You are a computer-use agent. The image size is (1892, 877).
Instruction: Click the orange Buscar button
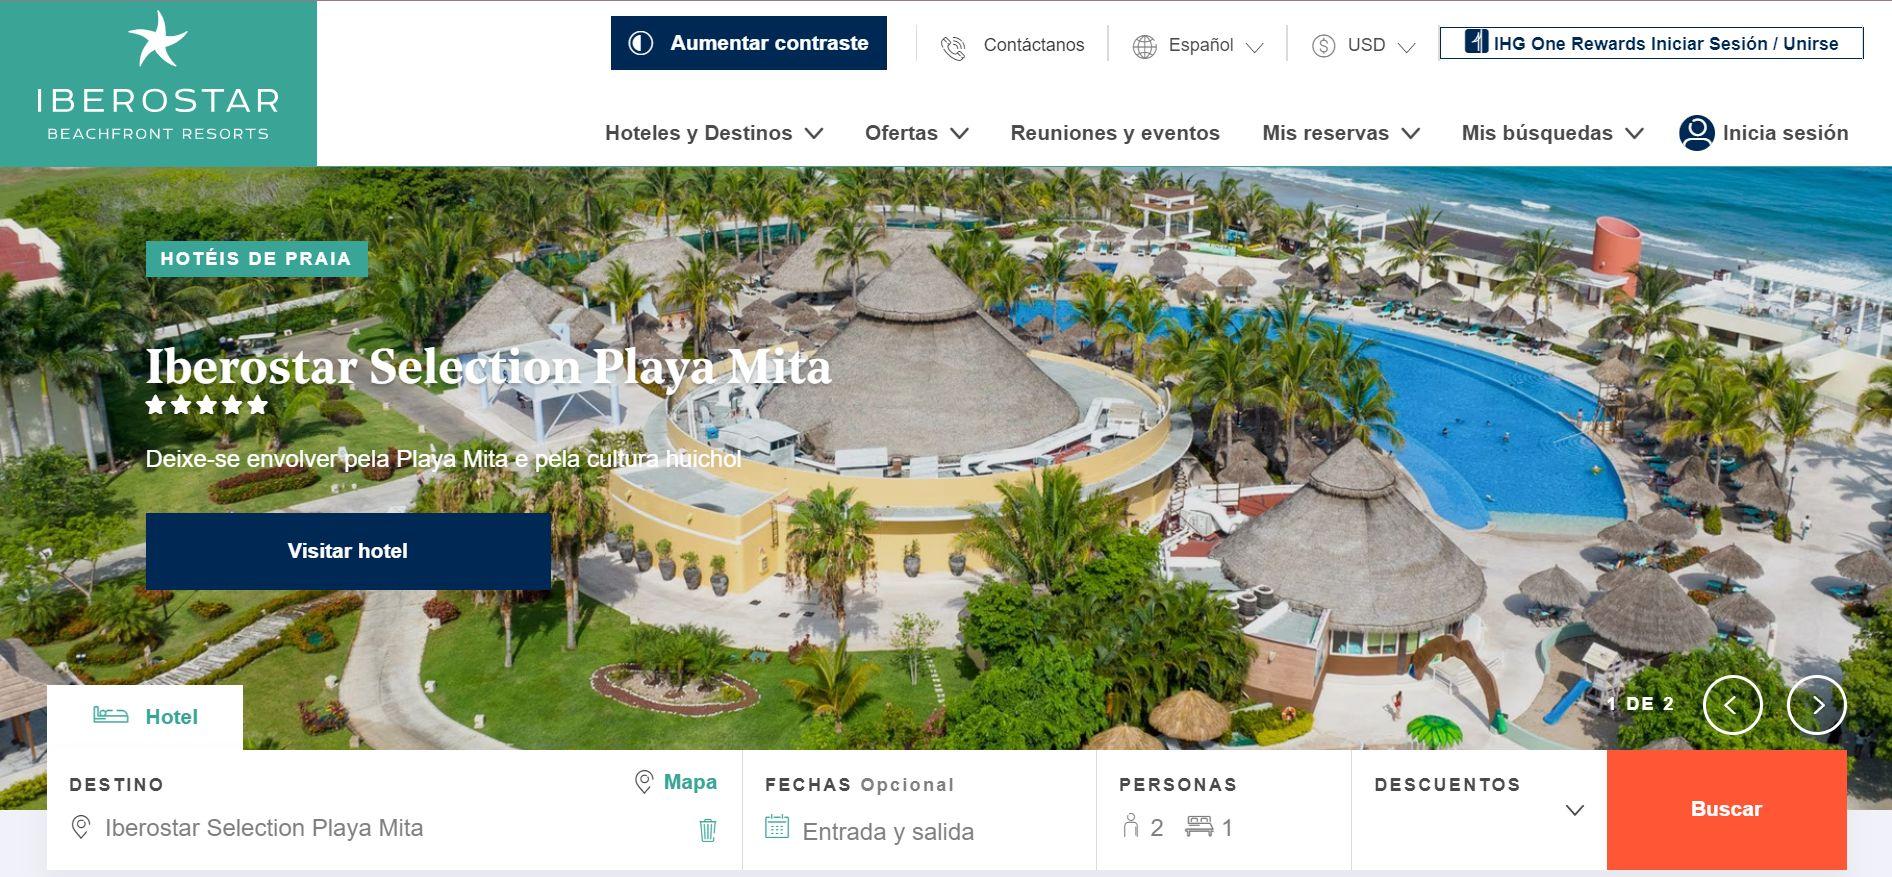[x=1726, y=809]
